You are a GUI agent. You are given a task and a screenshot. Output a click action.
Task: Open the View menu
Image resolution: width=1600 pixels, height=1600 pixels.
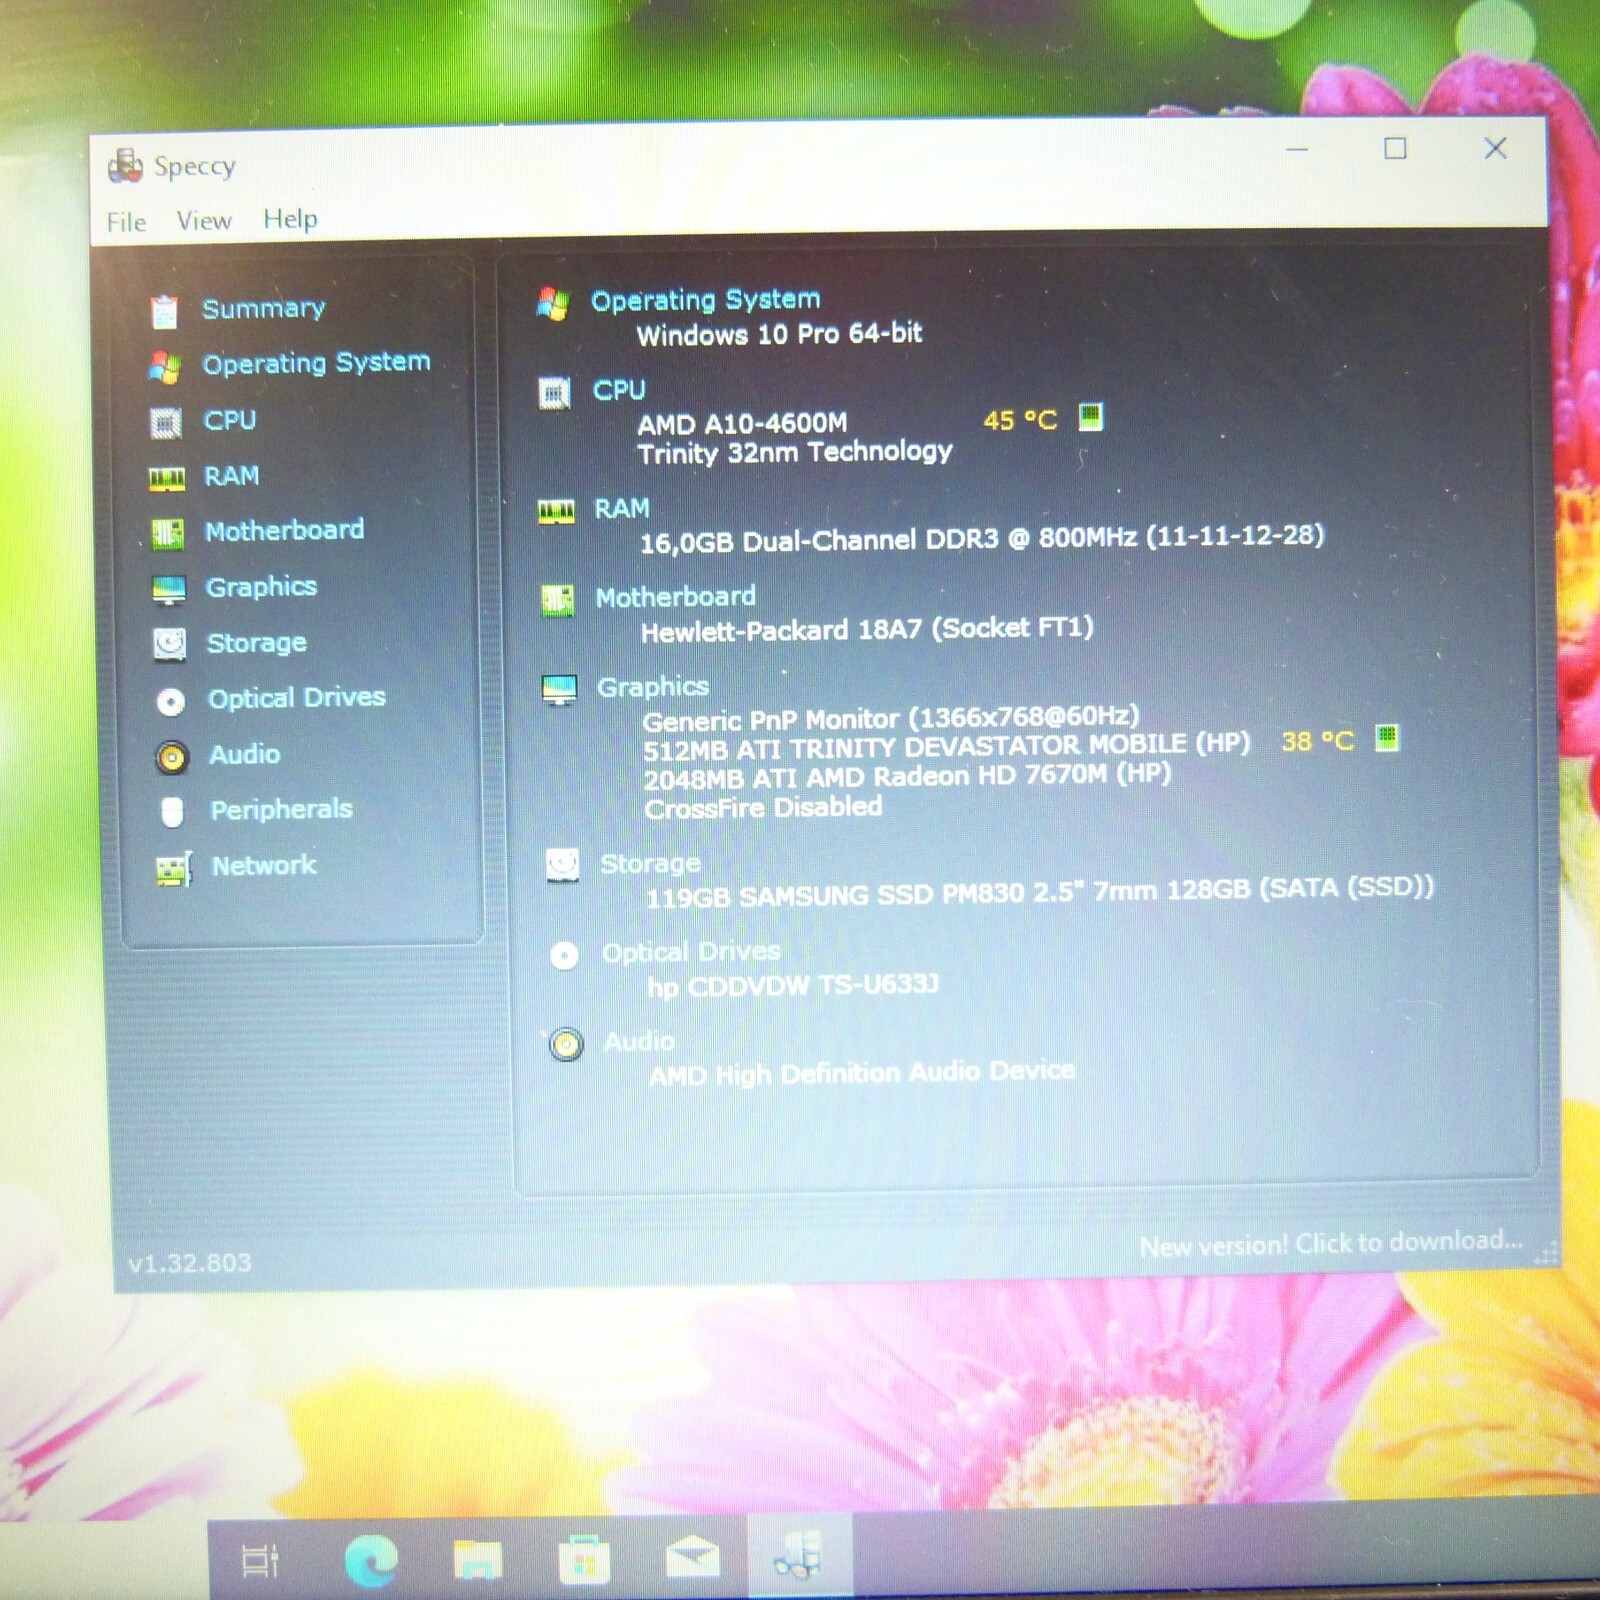pos(204,220)
